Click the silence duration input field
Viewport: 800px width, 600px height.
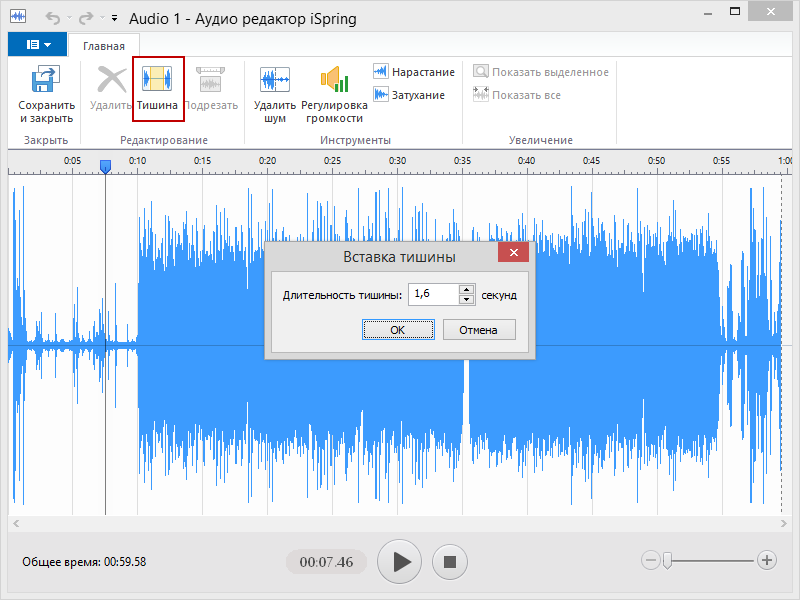pyautogui.click(x=434, y=294)
